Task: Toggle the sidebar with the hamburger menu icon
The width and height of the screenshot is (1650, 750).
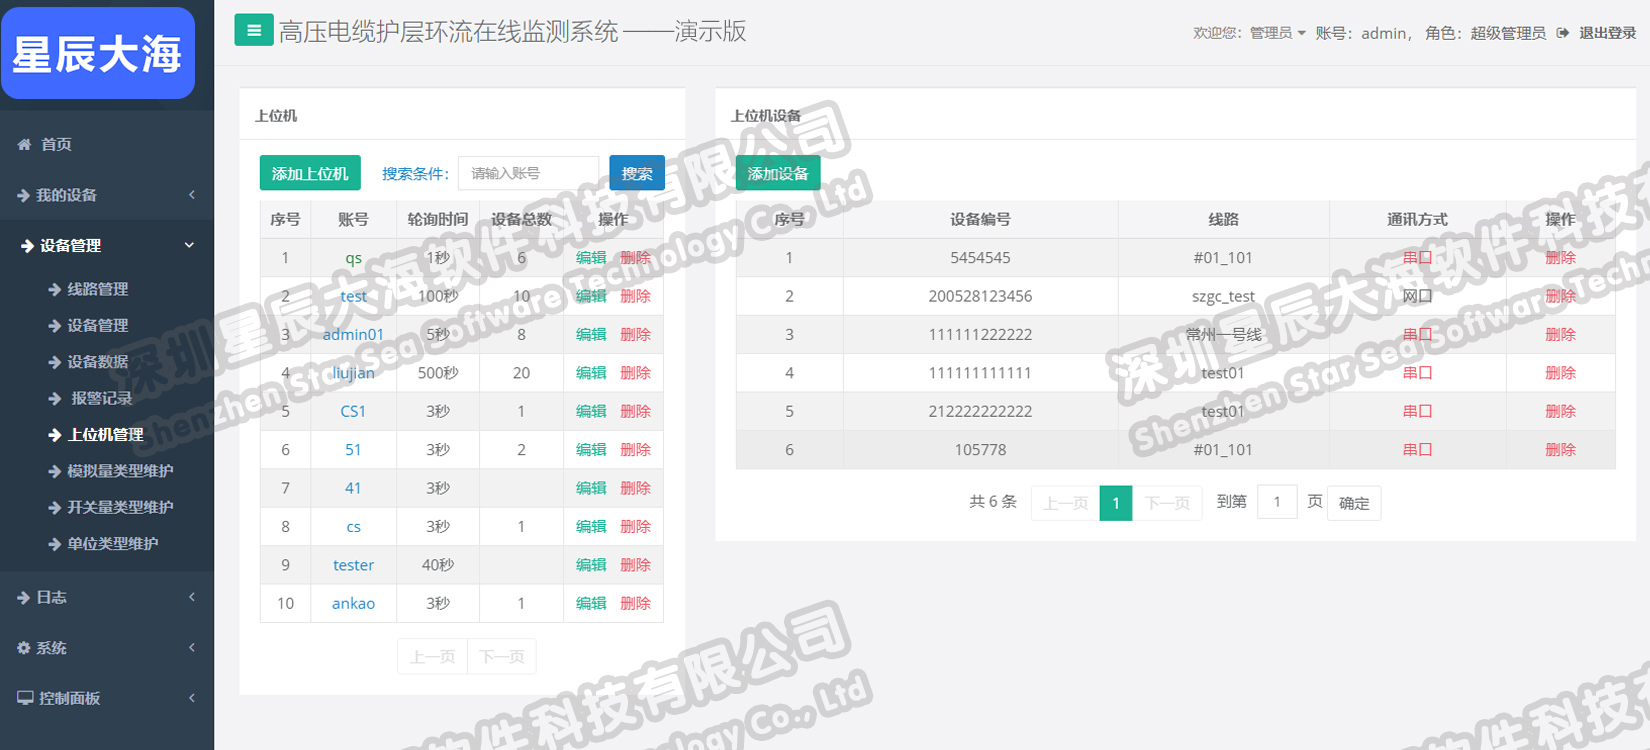Action: point(254,30)
